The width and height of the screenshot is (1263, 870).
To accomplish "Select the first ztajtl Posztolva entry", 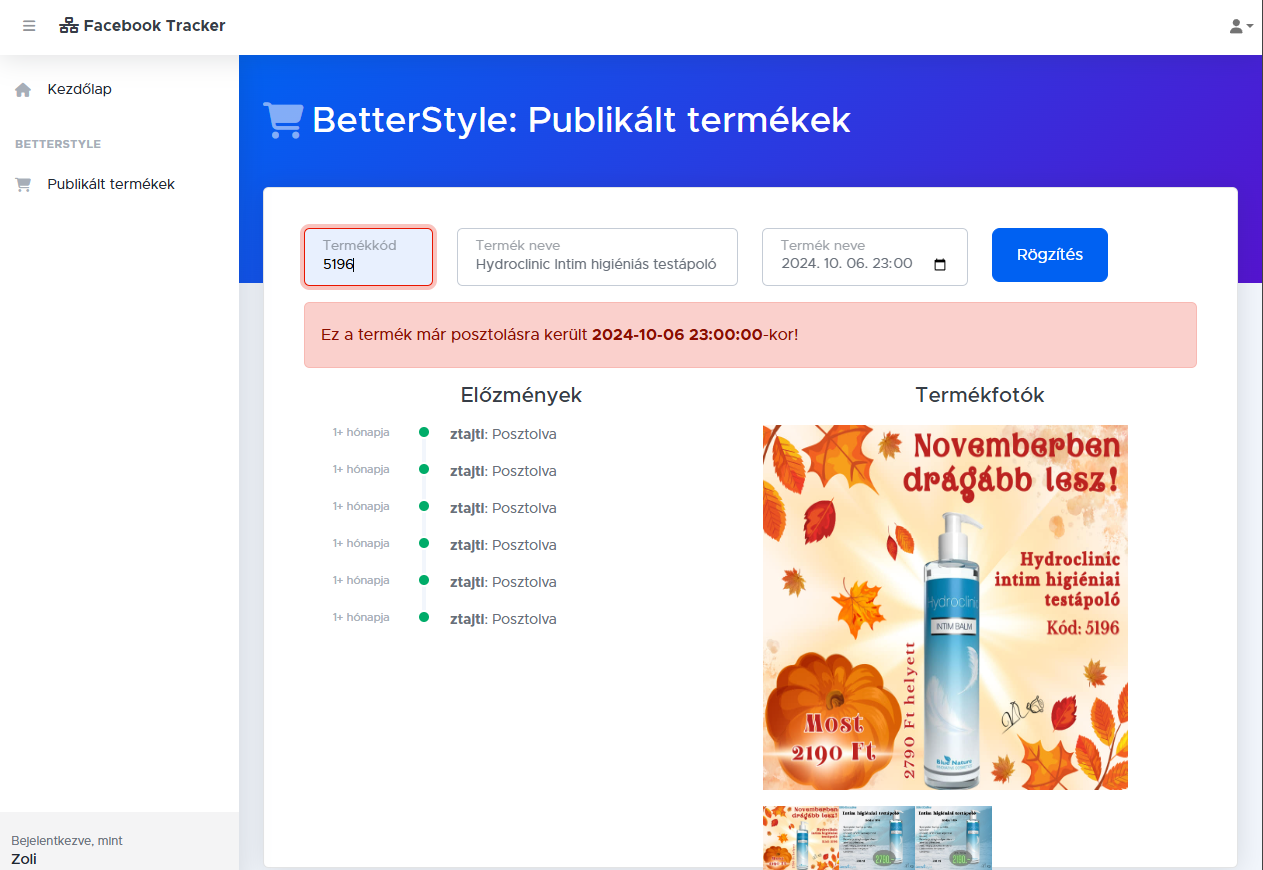I will tap(503, 434).
